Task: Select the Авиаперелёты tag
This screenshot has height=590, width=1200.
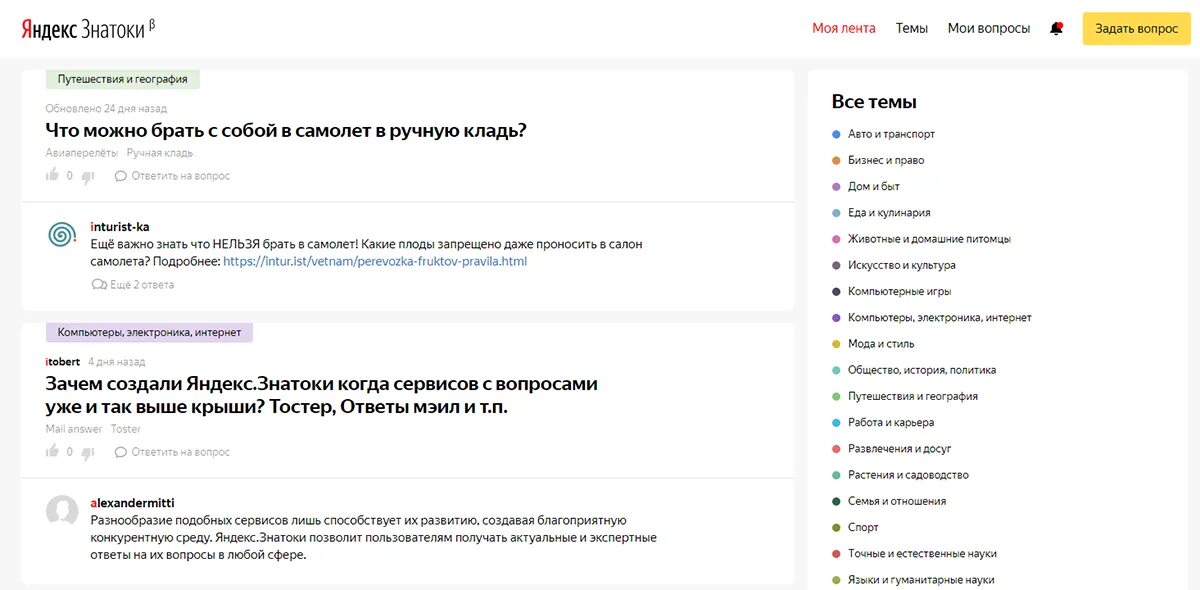Action: [82, 153]
